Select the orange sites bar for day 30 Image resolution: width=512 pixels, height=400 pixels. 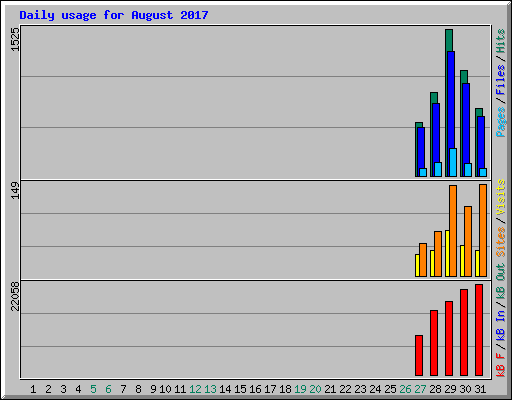click(x=468, y=241)
